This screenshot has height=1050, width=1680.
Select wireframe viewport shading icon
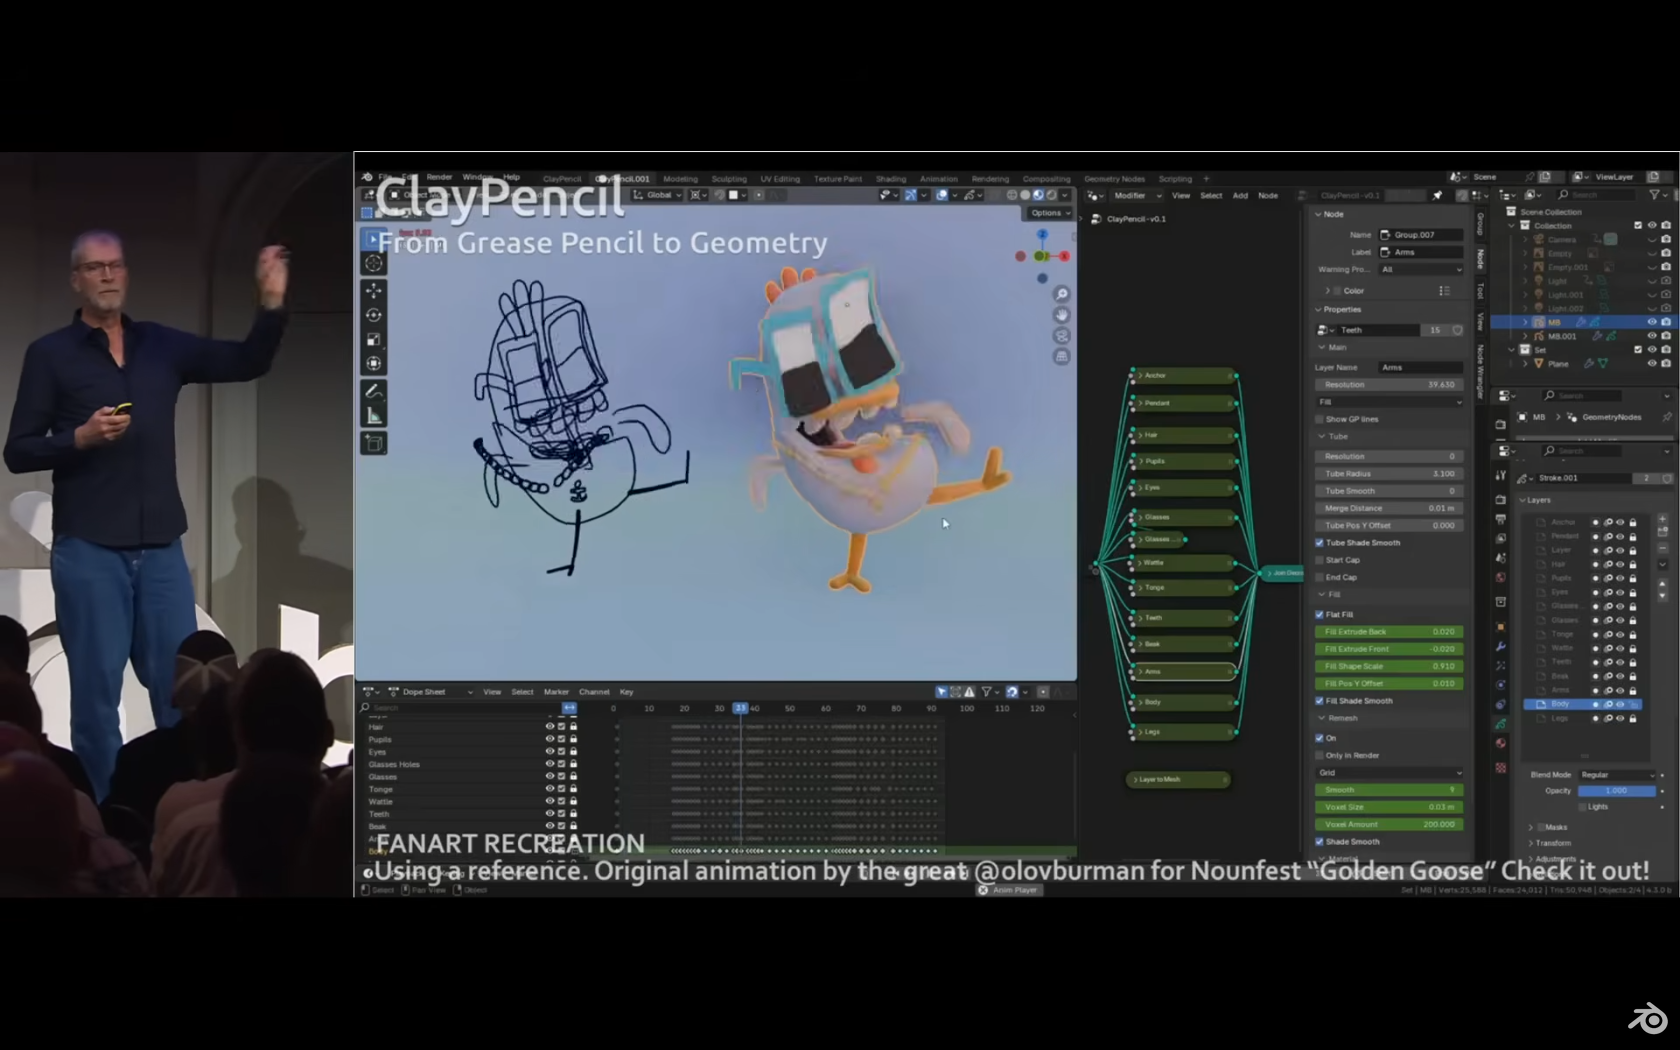[1012, 195]
